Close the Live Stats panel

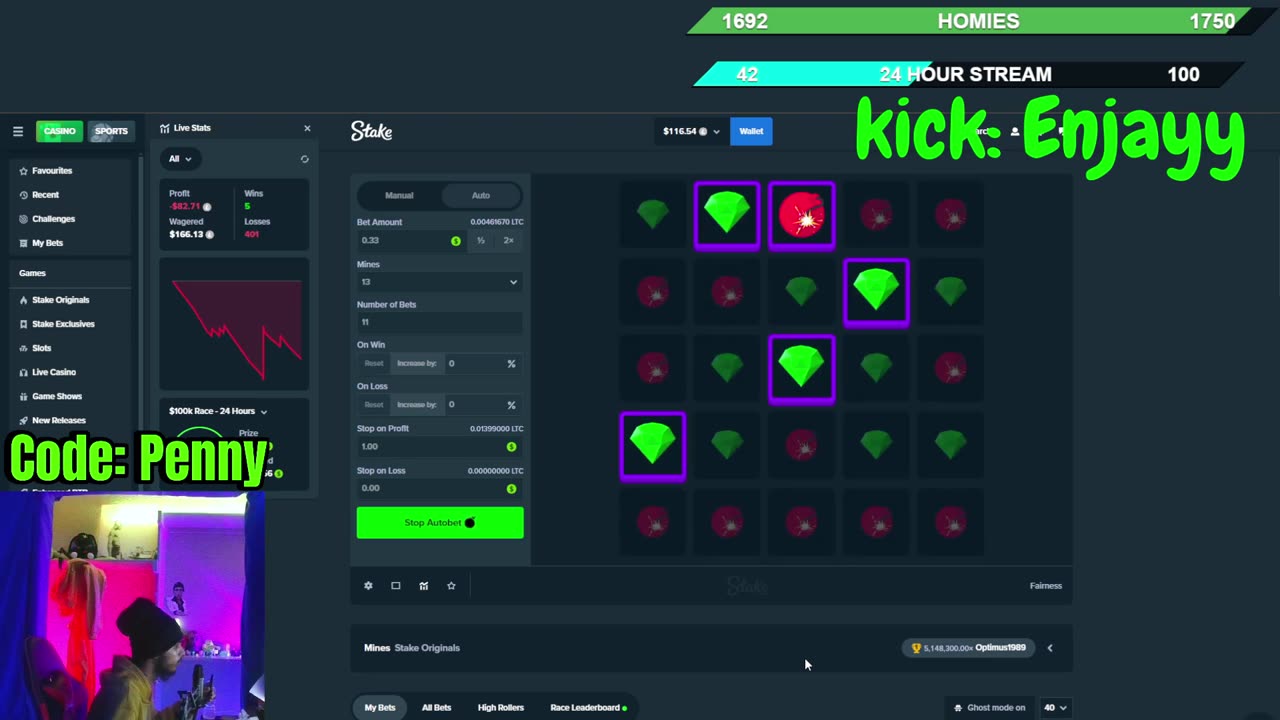(x=307, y=128)
